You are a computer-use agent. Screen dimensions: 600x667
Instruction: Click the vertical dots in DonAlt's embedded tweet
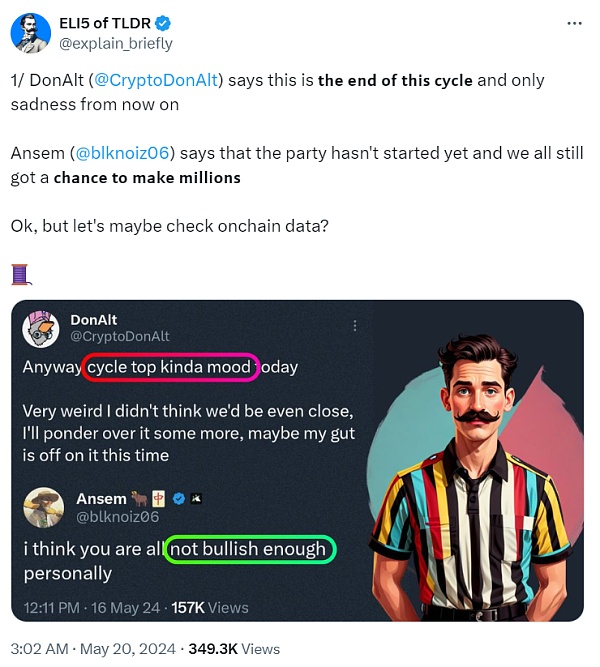pyautogui.click(x=353, y=326)
